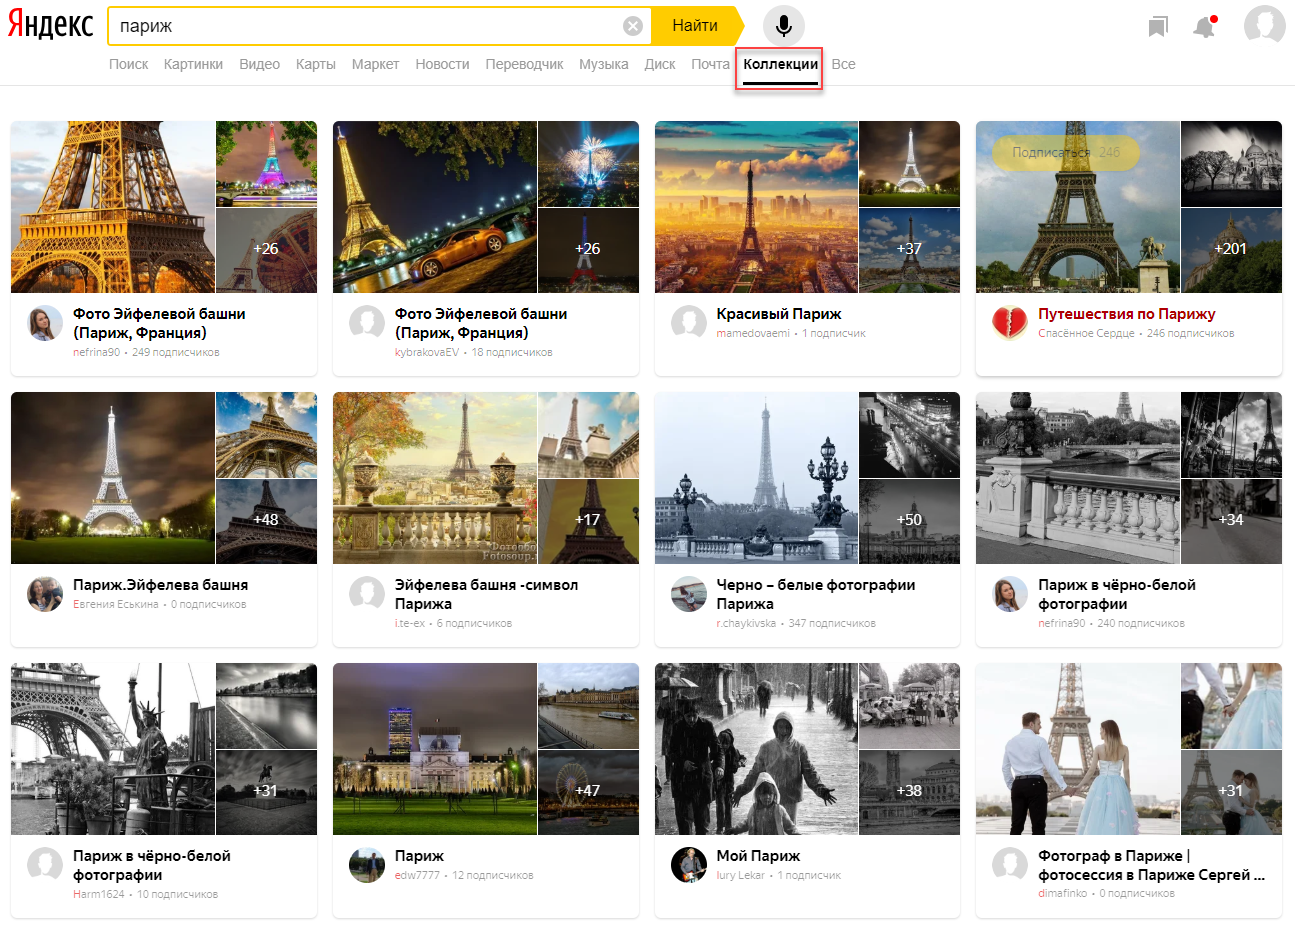This screenshot has width=1295, height=926.
Task: Click broken heart avatar of Спасённое Сердце
Action: click(1009, 322)
